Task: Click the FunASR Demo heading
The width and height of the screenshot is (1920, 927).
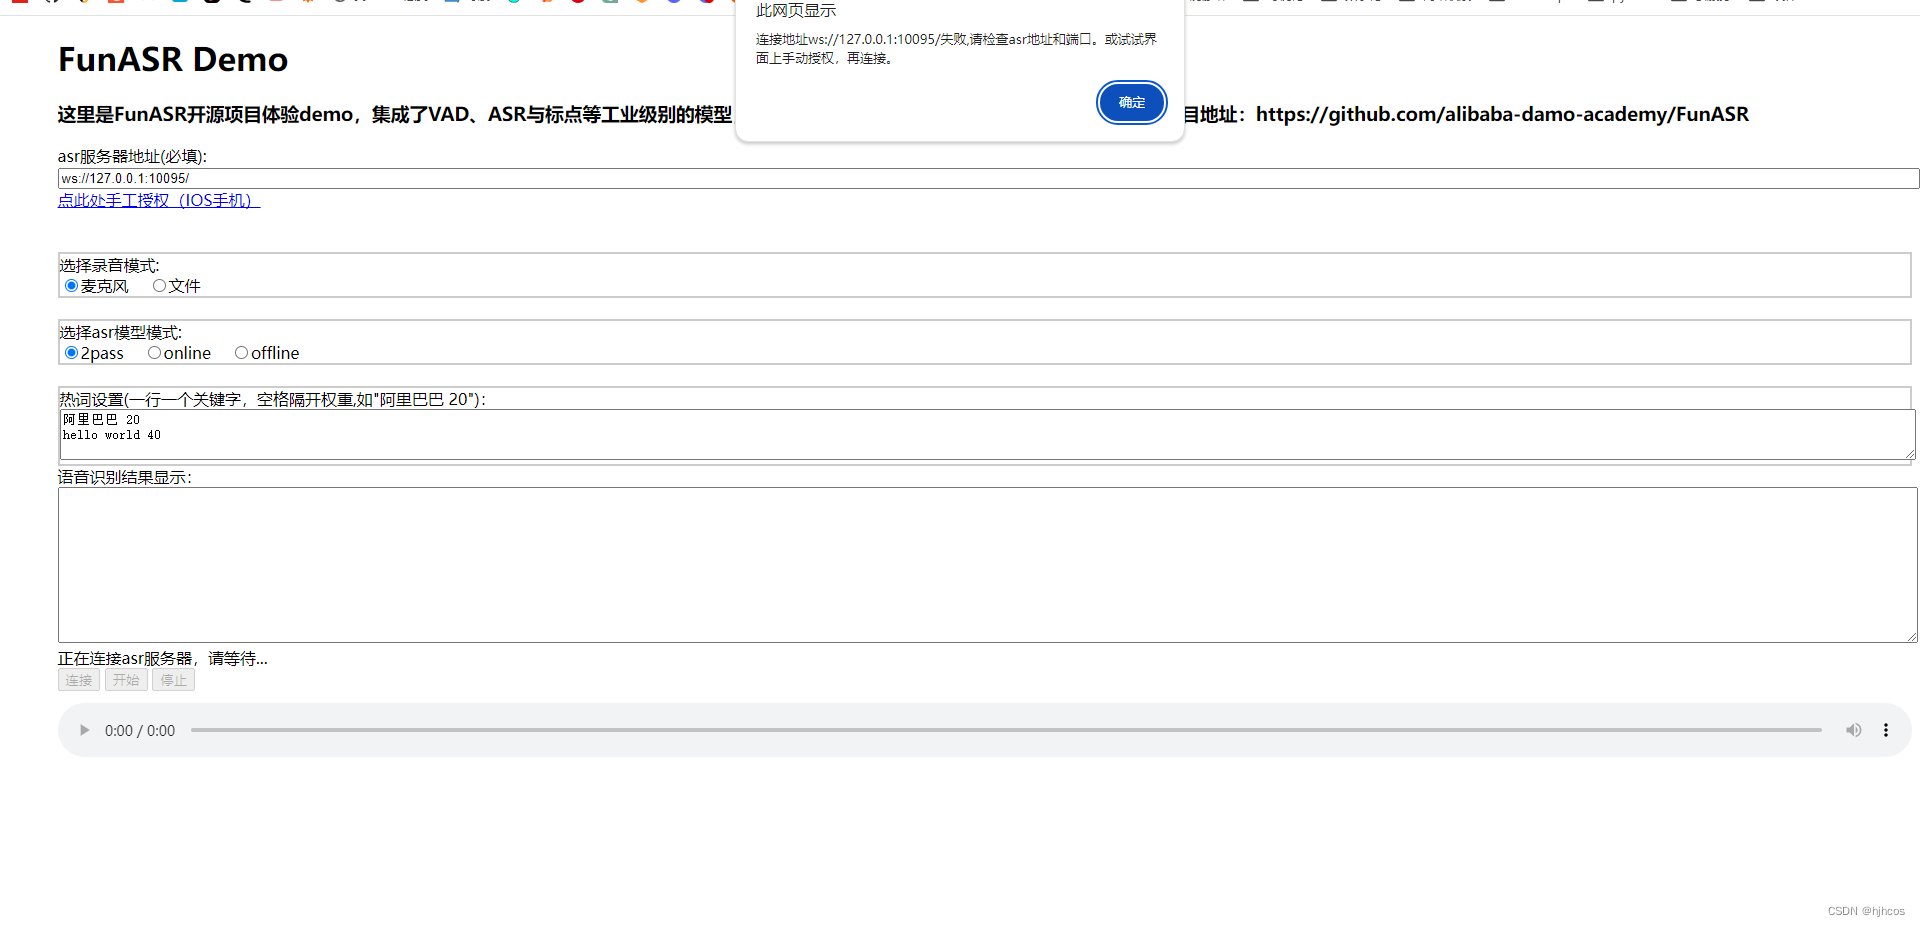Action: click(x=173, y=59)
